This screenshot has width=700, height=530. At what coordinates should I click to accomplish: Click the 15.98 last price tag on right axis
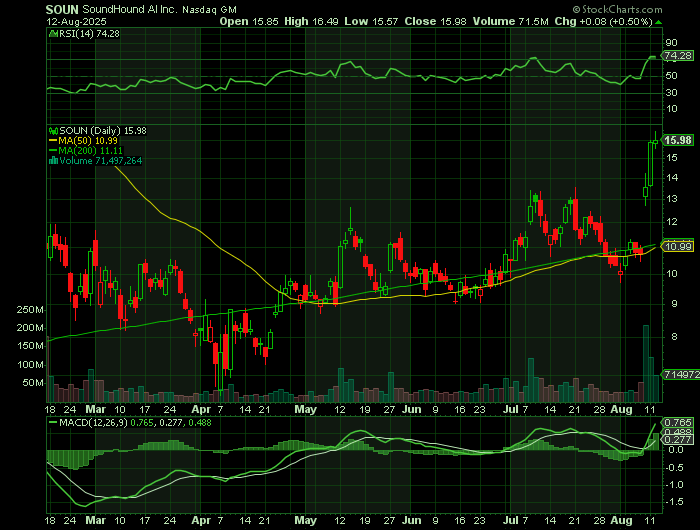pyautogui.click(x=678, y=140)
